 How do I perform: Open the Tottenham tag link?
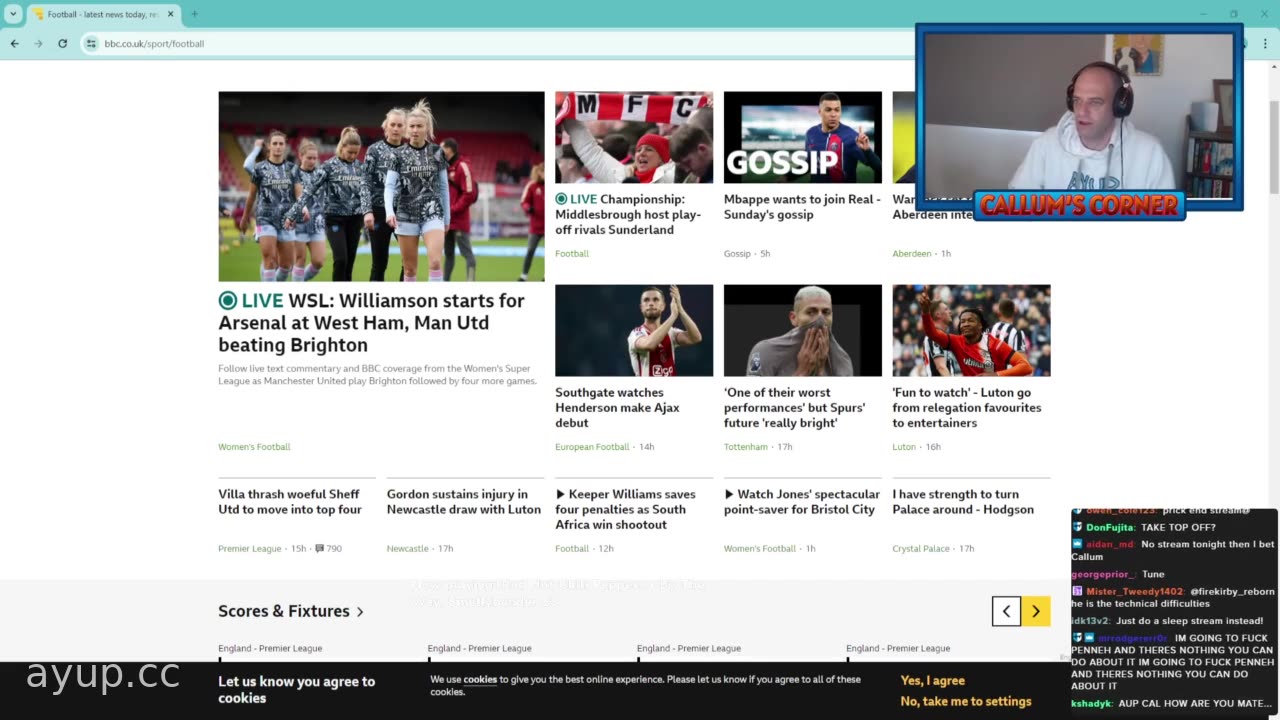coord(746,447)
